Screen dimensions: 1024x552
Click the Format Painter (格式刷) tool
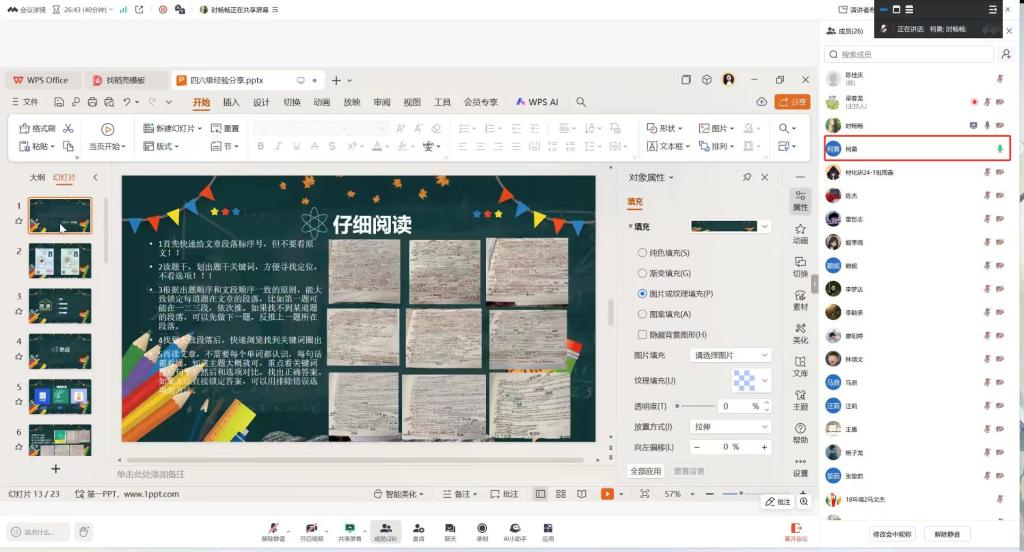(38, 128)
